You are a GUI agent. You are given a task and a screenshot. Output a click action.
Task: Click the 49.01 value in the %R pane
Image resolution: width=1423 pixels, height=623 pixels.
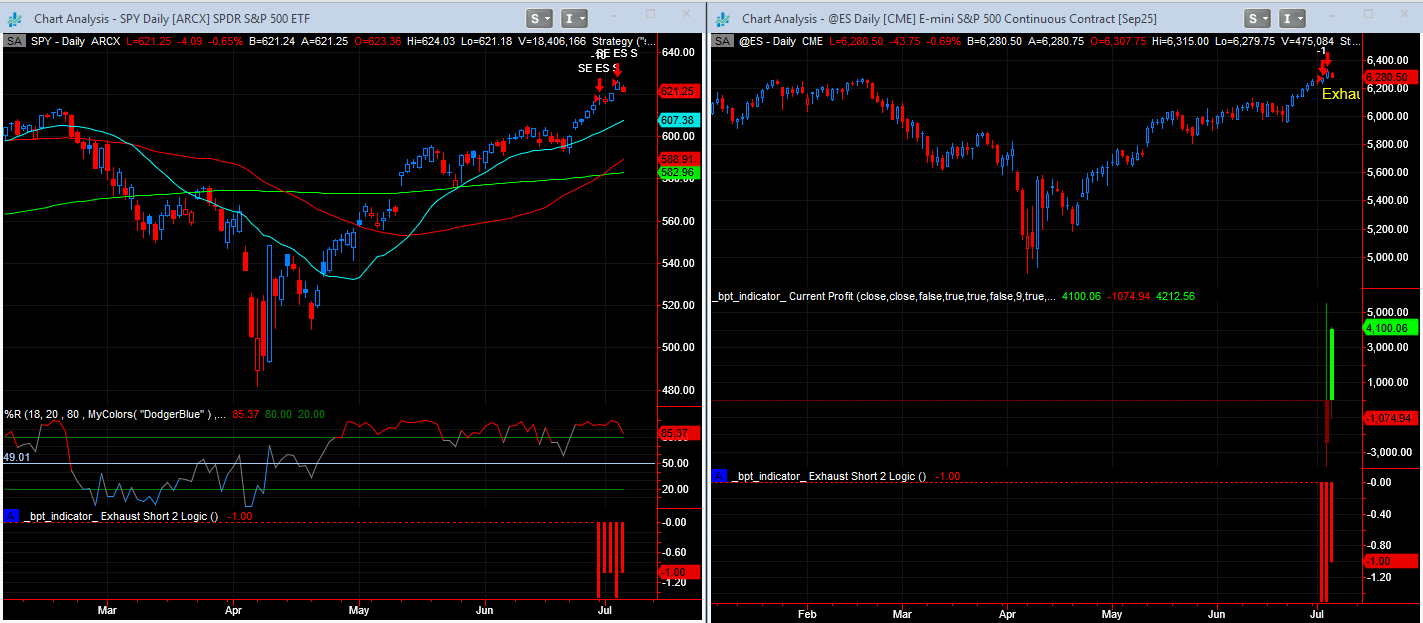click(x=17, y=457)
